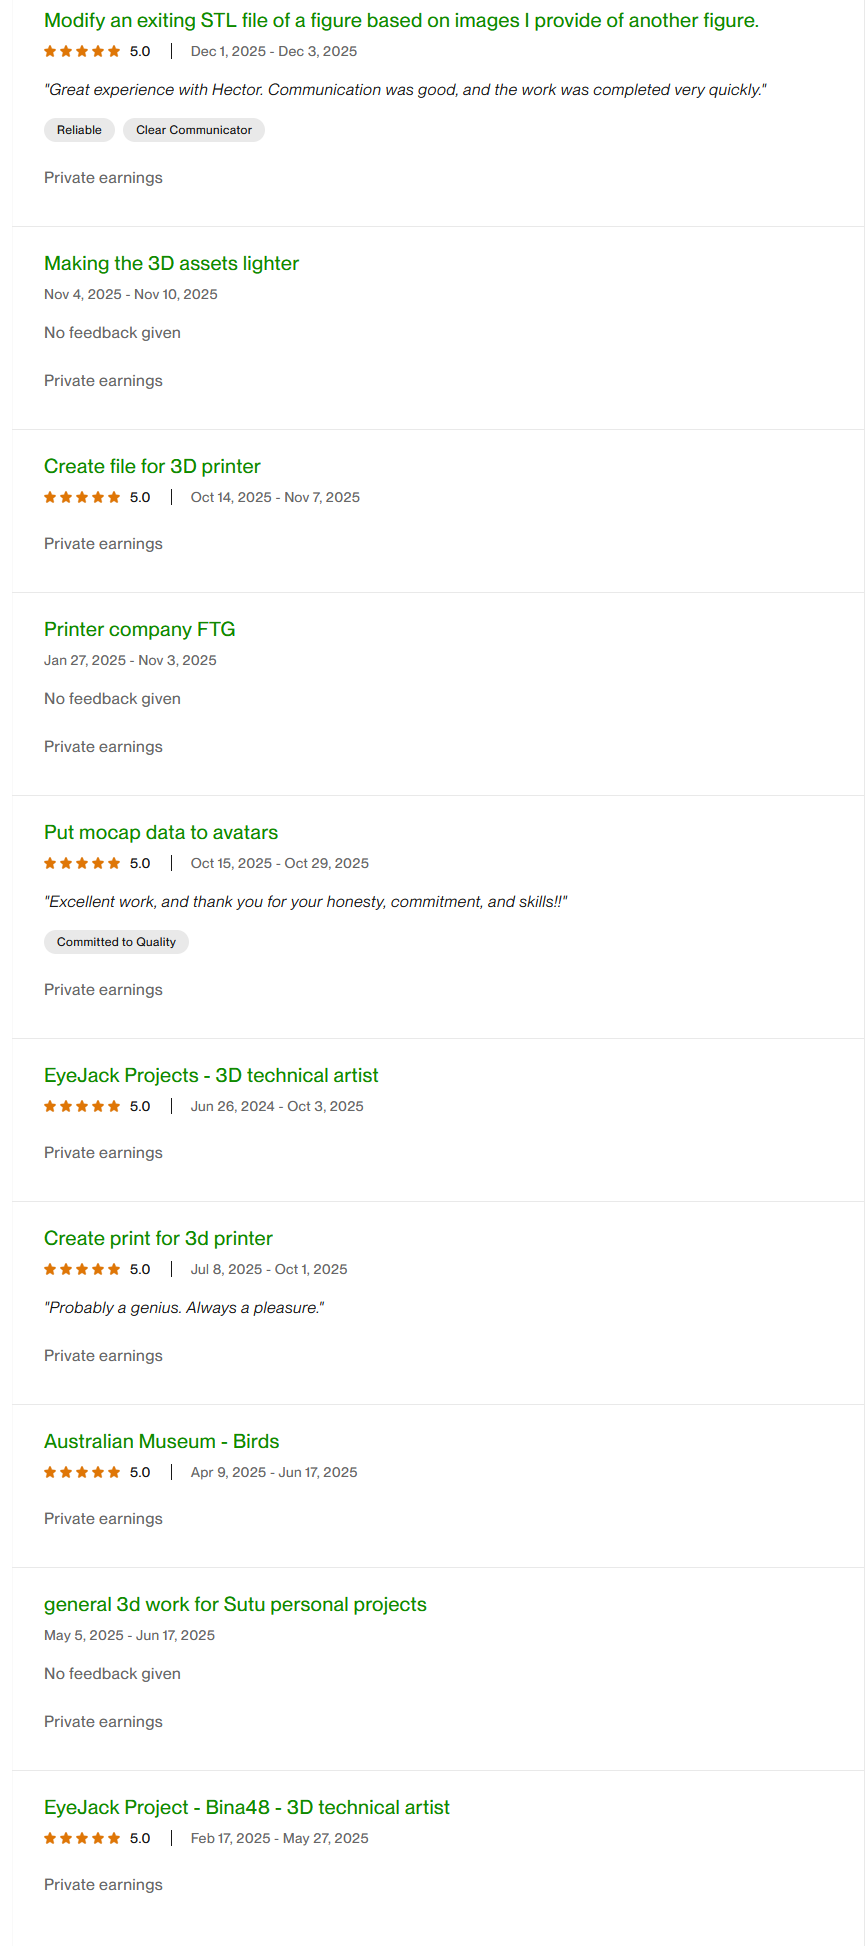Click star rating on the STL file modification job
Image resolution: width=867 pixels, height=1946 pixels.
coord(82,52)
